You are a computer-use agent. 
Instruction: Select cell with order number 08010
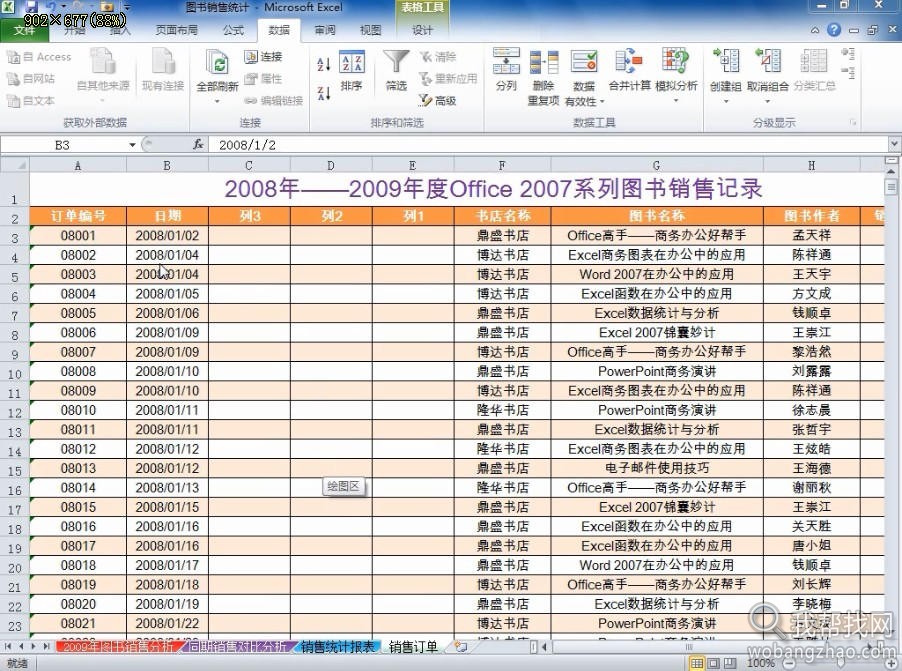point(78,410)
